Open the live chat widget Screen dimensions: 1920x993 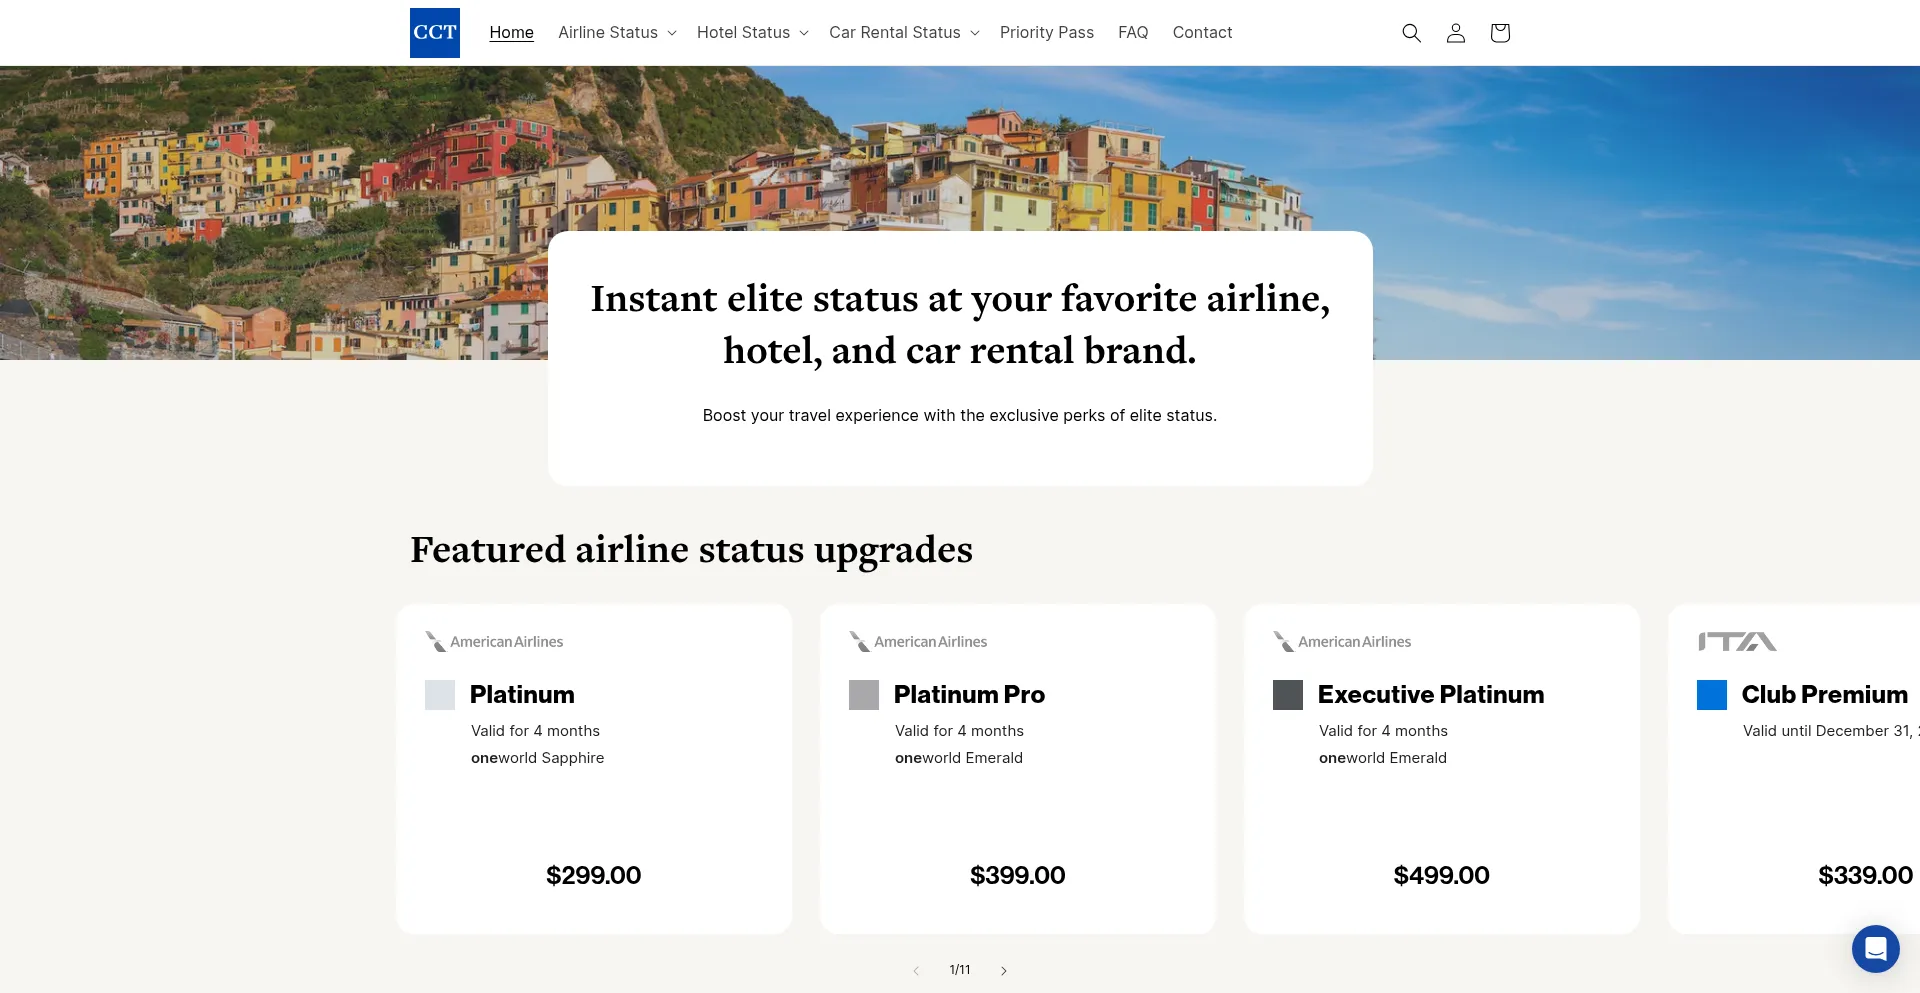1875,948
